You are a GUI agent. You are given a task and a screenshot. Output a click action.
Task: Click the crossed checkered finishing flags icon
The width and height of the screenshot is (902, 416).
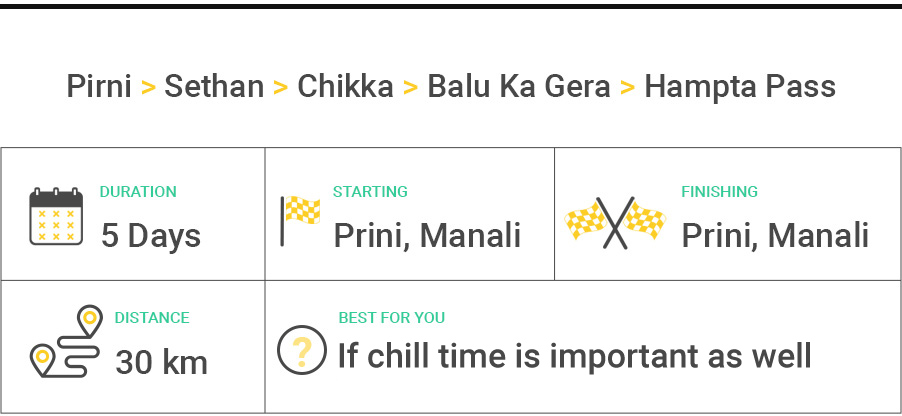click(x=616, y=220)
